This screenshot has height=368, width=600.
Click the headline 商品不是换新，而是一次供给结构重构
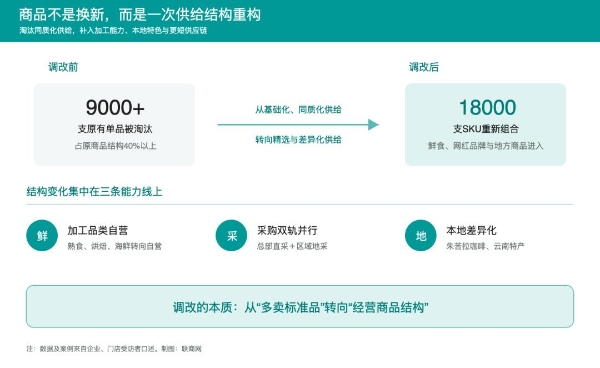140,15
